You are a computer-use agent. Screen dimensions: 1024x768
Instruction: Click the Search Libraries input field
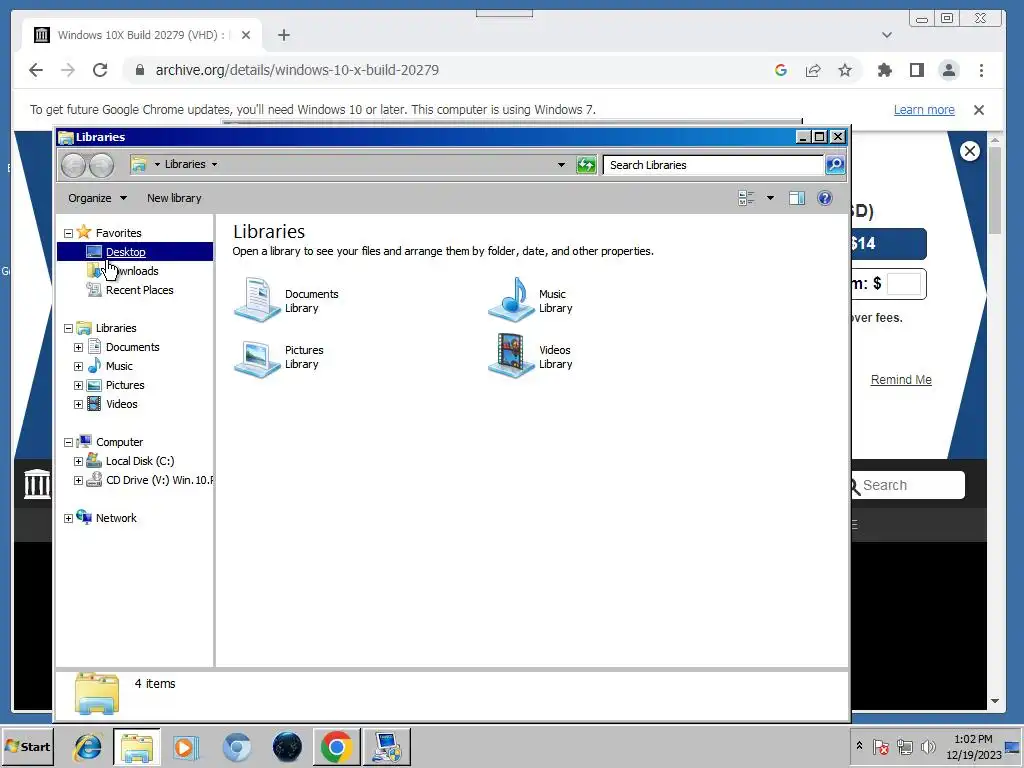point(713,165)
